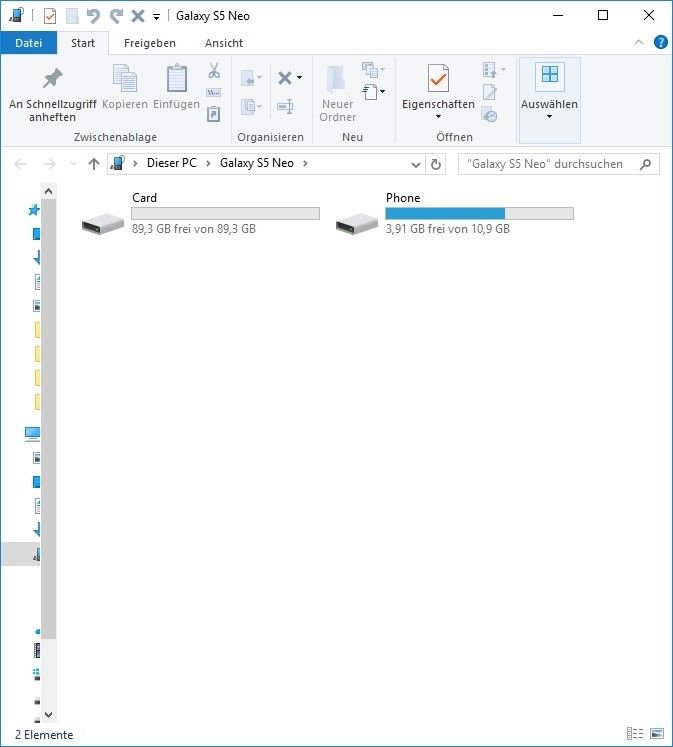
Task: Click the 'move to' icon in Organisieren
Action: 248,78
